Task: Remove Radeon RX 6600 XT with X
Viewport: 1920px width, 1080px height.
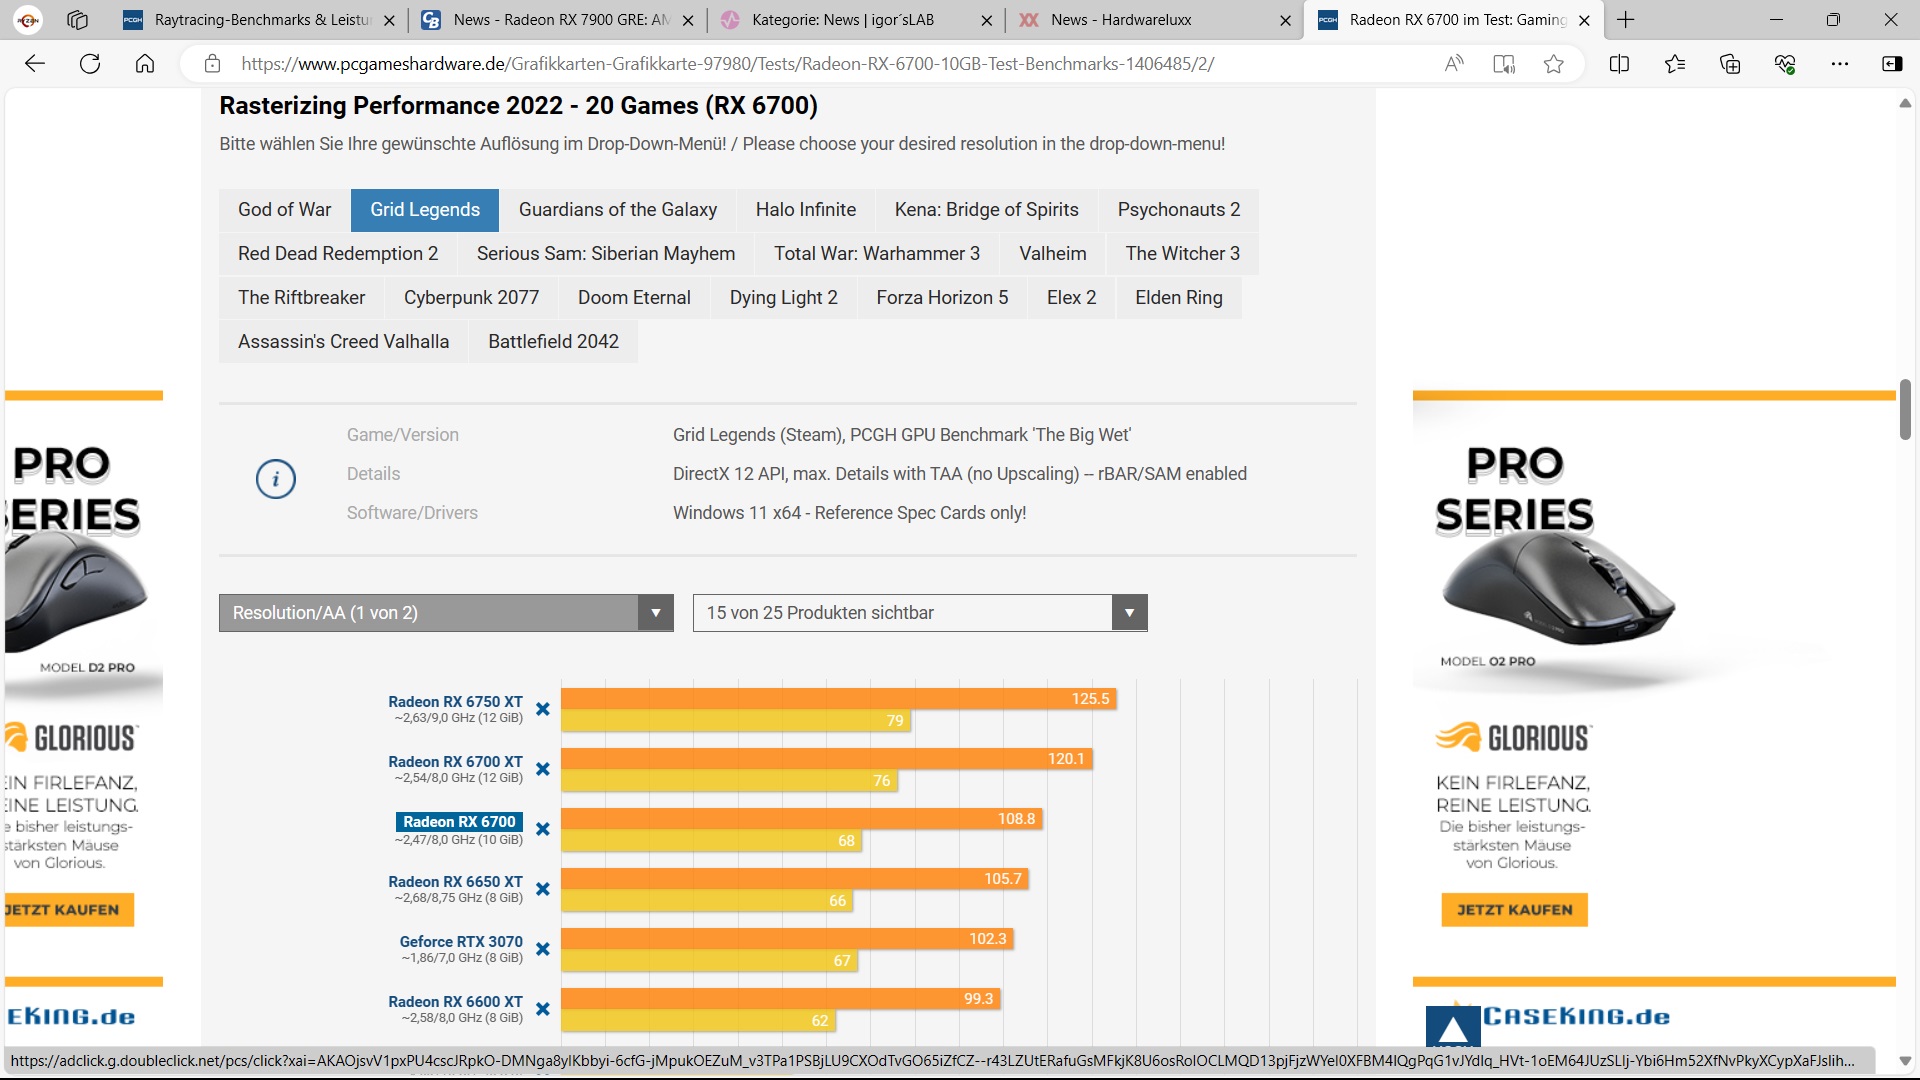Action: tap(543, 1009)
